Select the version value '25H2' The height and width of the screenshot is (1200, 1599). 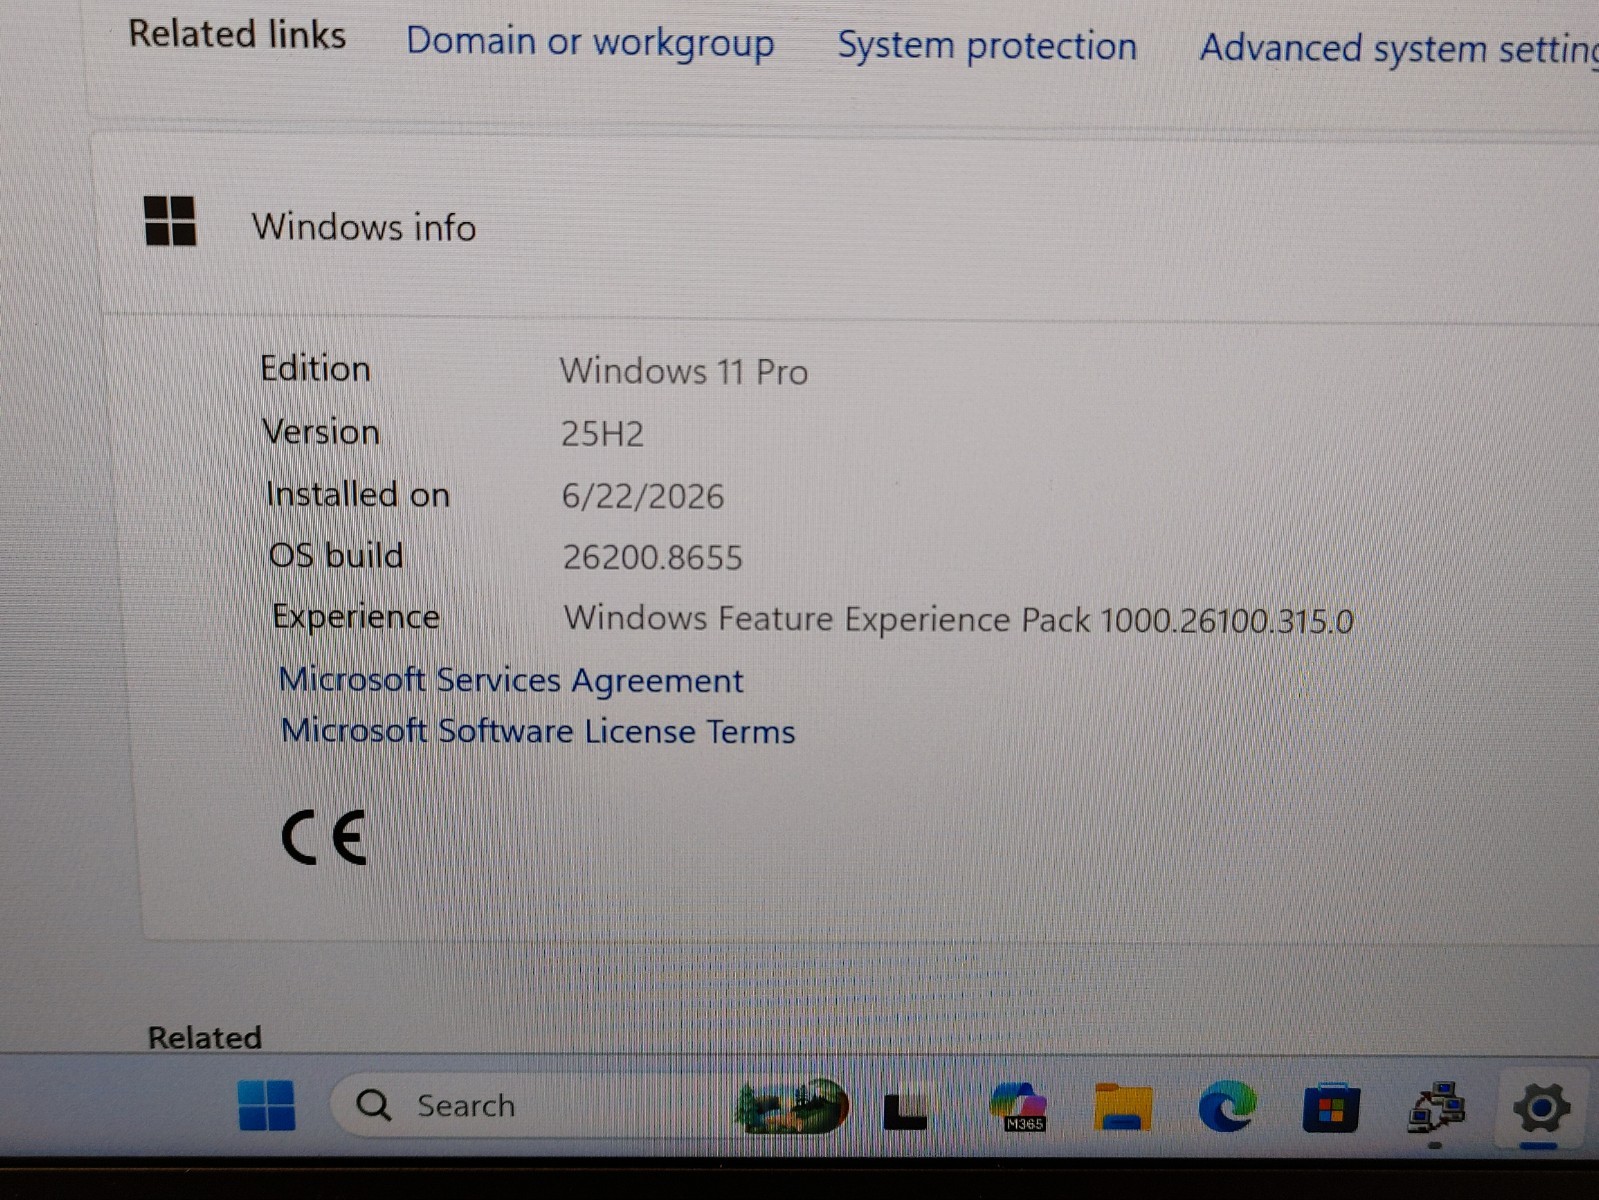coord(602,434)
